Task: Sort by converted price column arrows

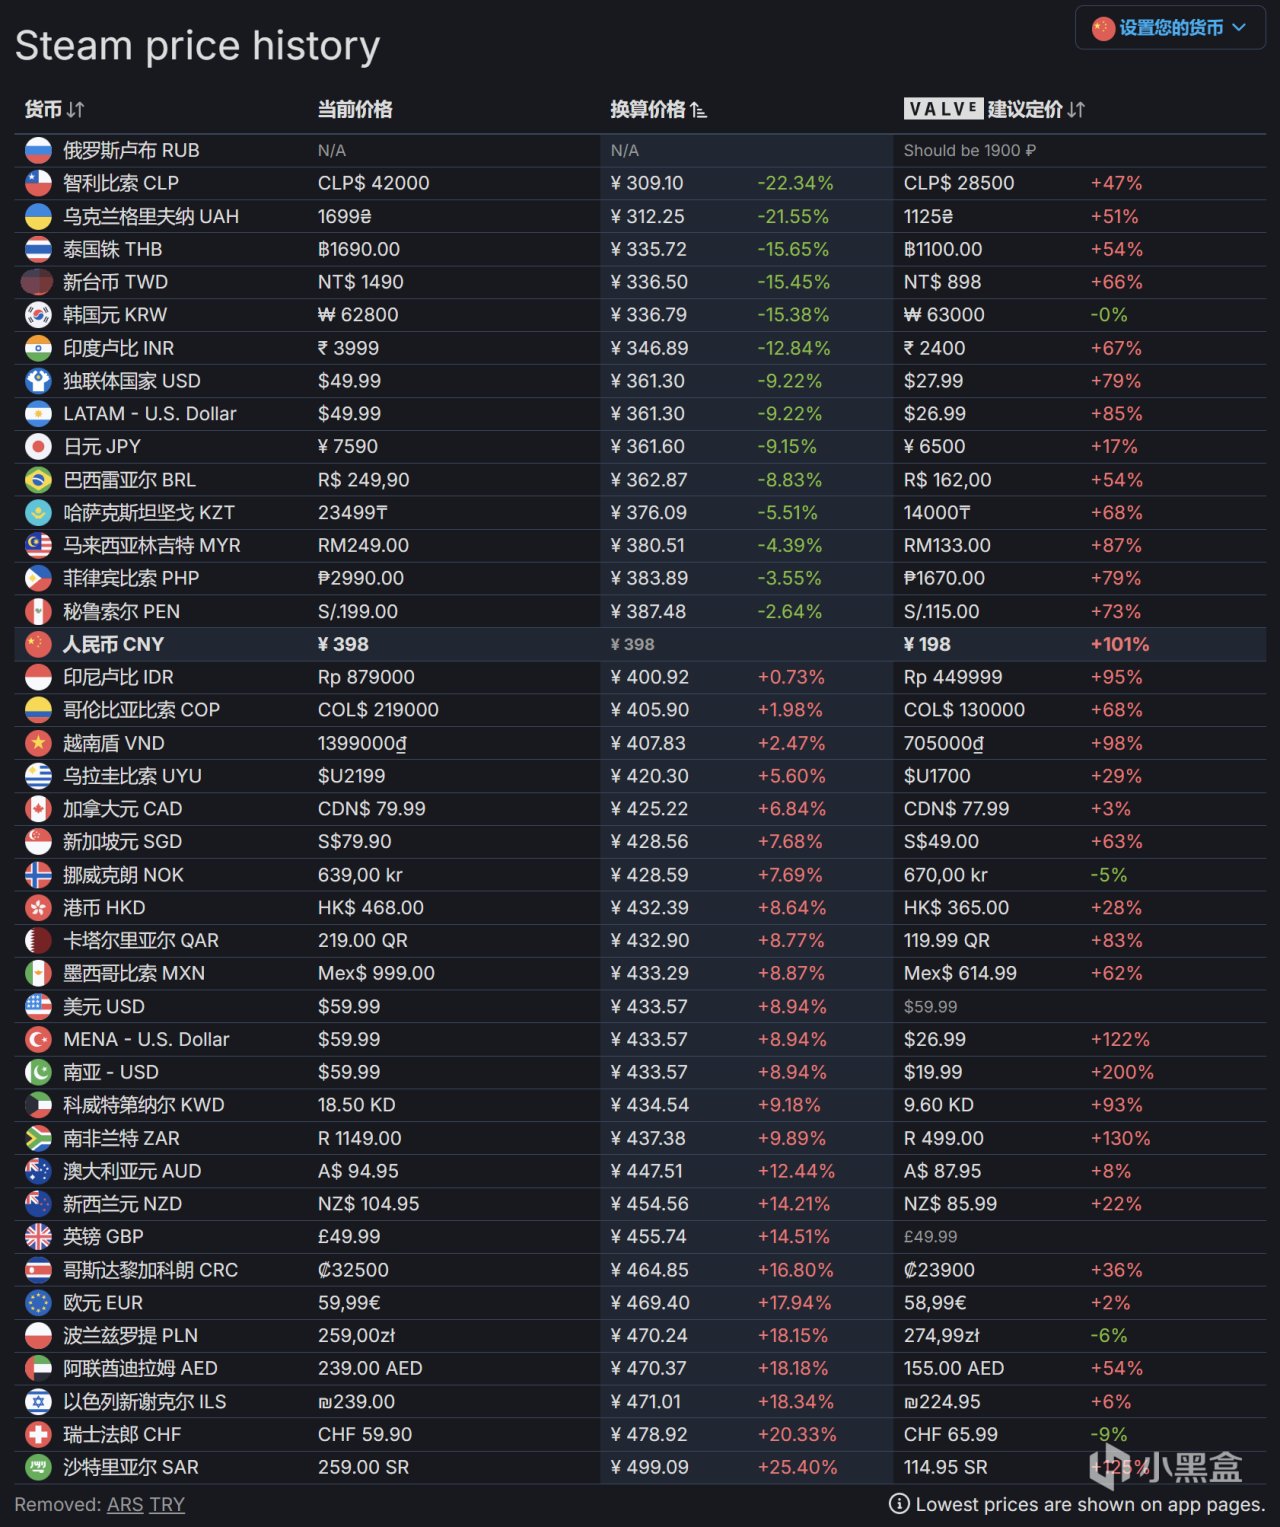Action: (698, 110)
